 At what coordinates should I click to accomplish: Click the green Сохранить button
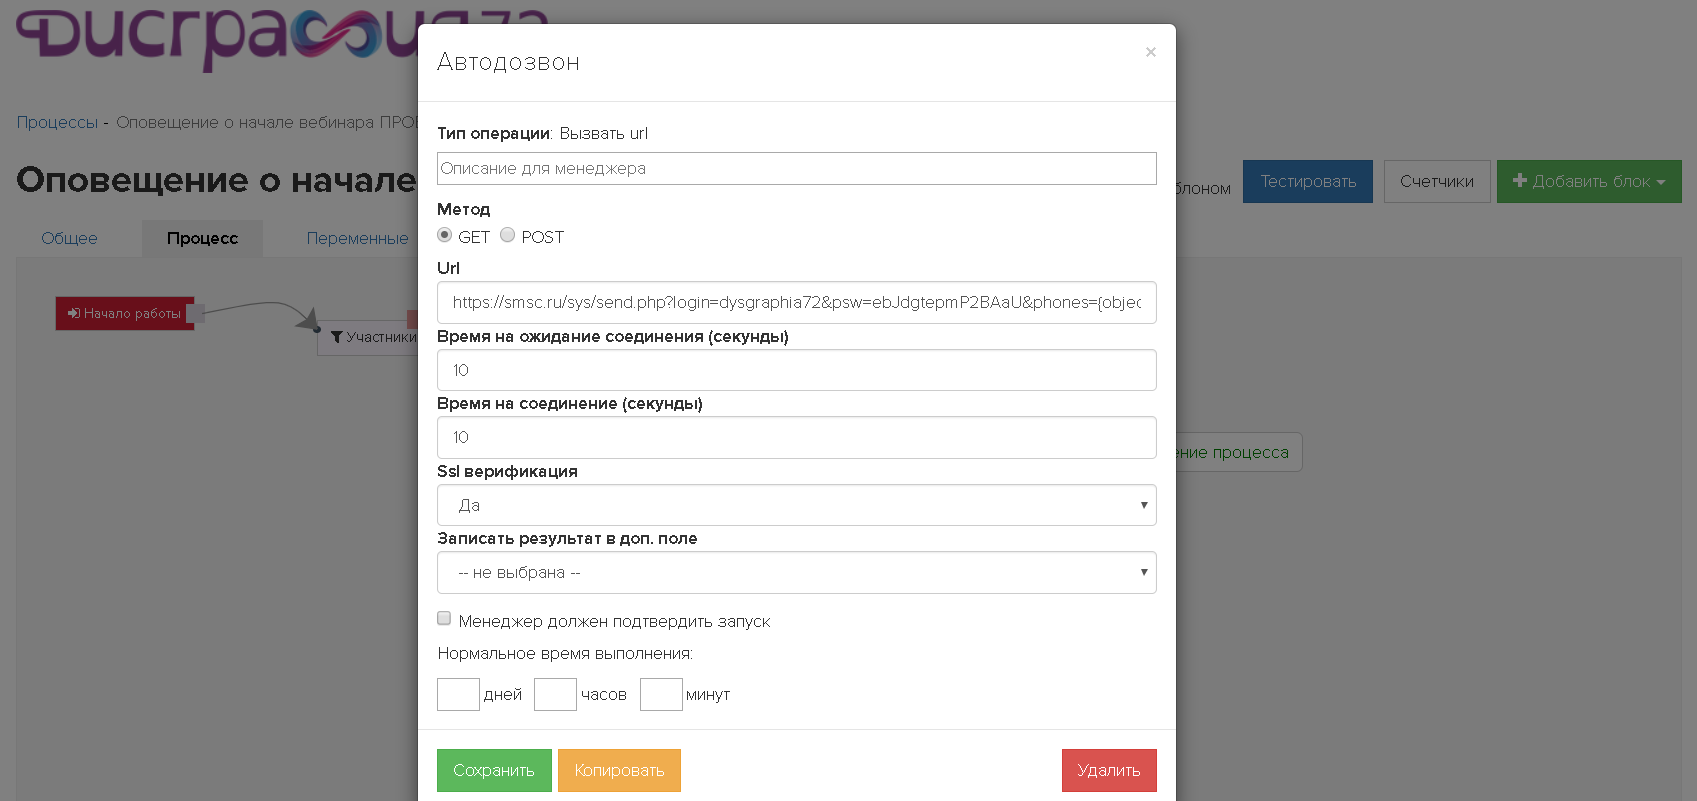tap(494, 770)
